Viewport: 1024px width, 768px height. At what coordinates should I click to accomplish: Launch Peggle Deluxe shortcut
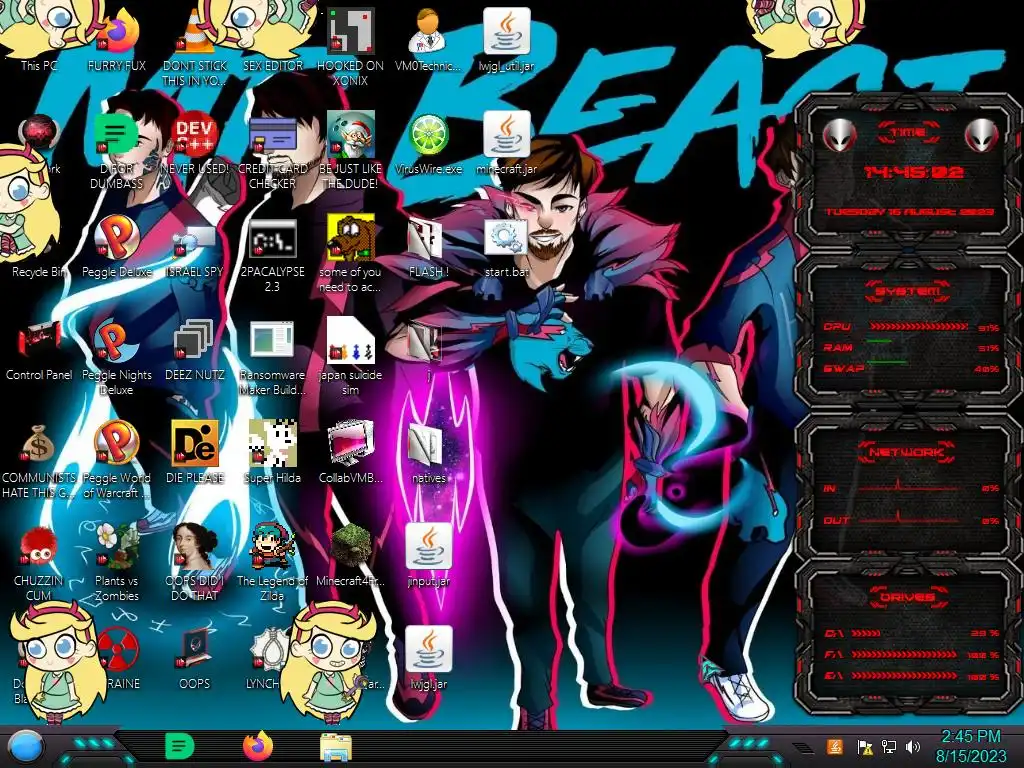click(x=116, y=247)
